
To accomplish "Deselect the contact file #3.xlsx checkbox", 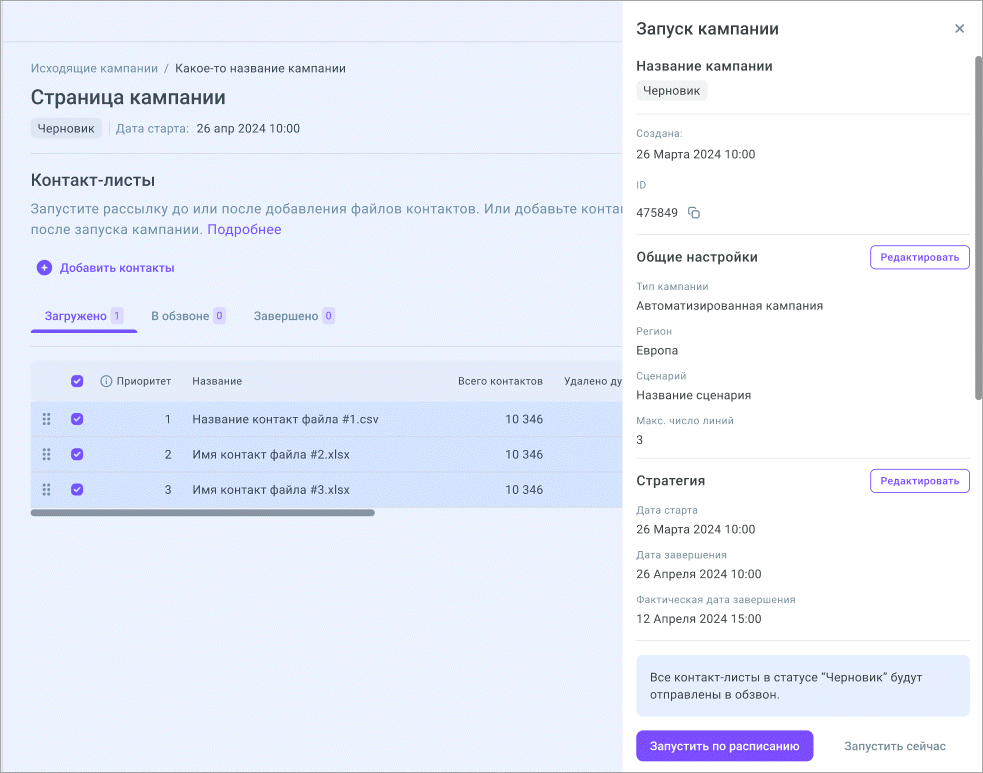I will (x=77, y=490).
